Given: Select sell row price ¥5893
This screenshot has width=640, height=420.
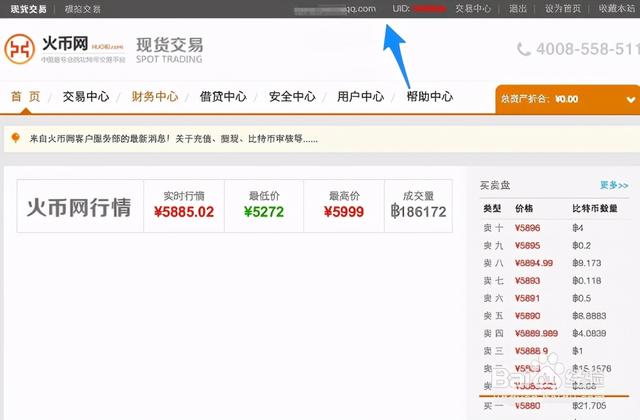Looking at the screenshot, I should tap(527, 280).
